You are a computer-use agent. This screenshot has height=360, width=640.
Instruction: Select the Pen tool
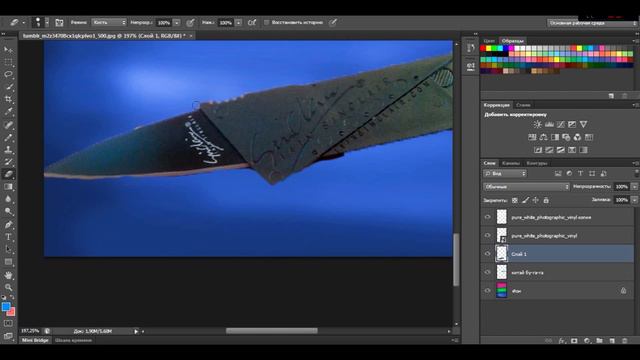pos(8,224)
